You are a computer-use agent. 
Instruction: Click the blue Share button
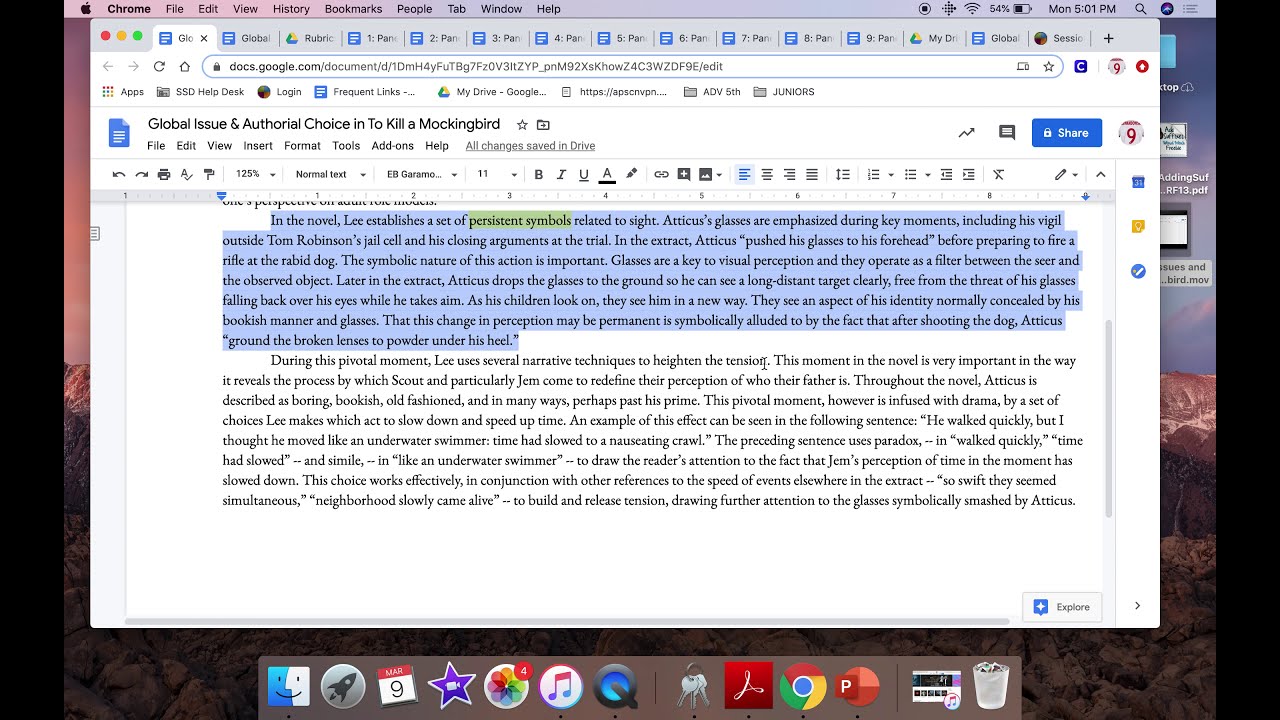pyautogui.click(x=1066, y=133)
